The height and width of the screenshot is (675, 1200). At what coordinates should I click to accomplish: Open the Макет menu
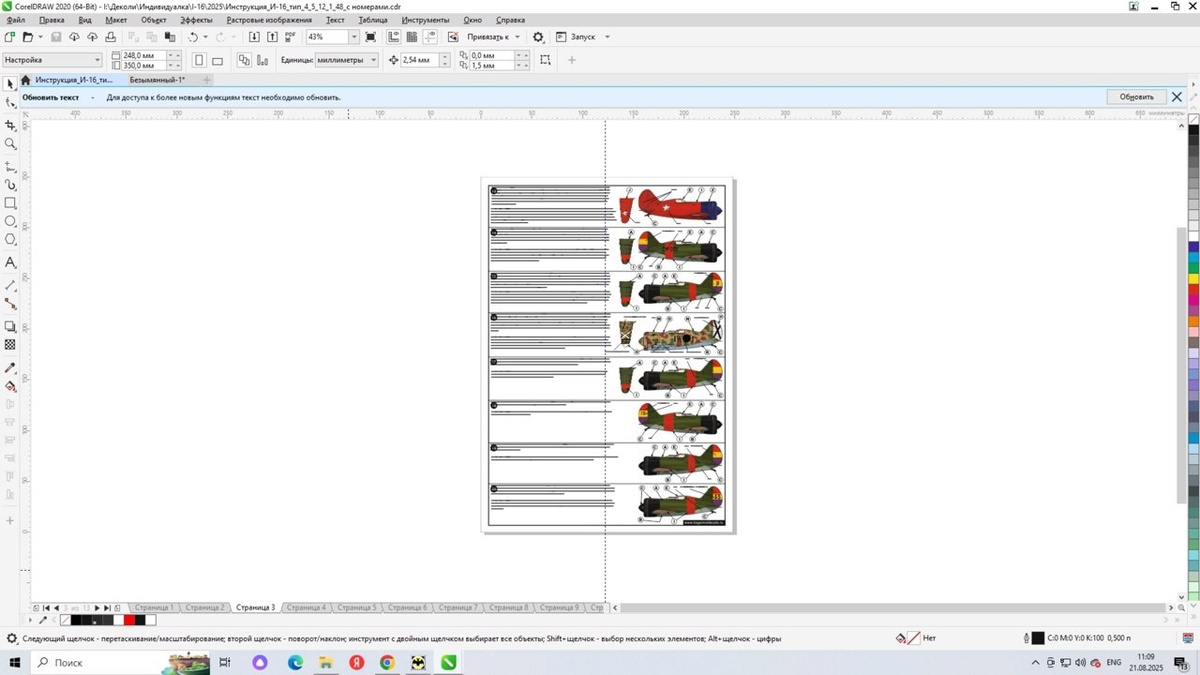point(116,20)
